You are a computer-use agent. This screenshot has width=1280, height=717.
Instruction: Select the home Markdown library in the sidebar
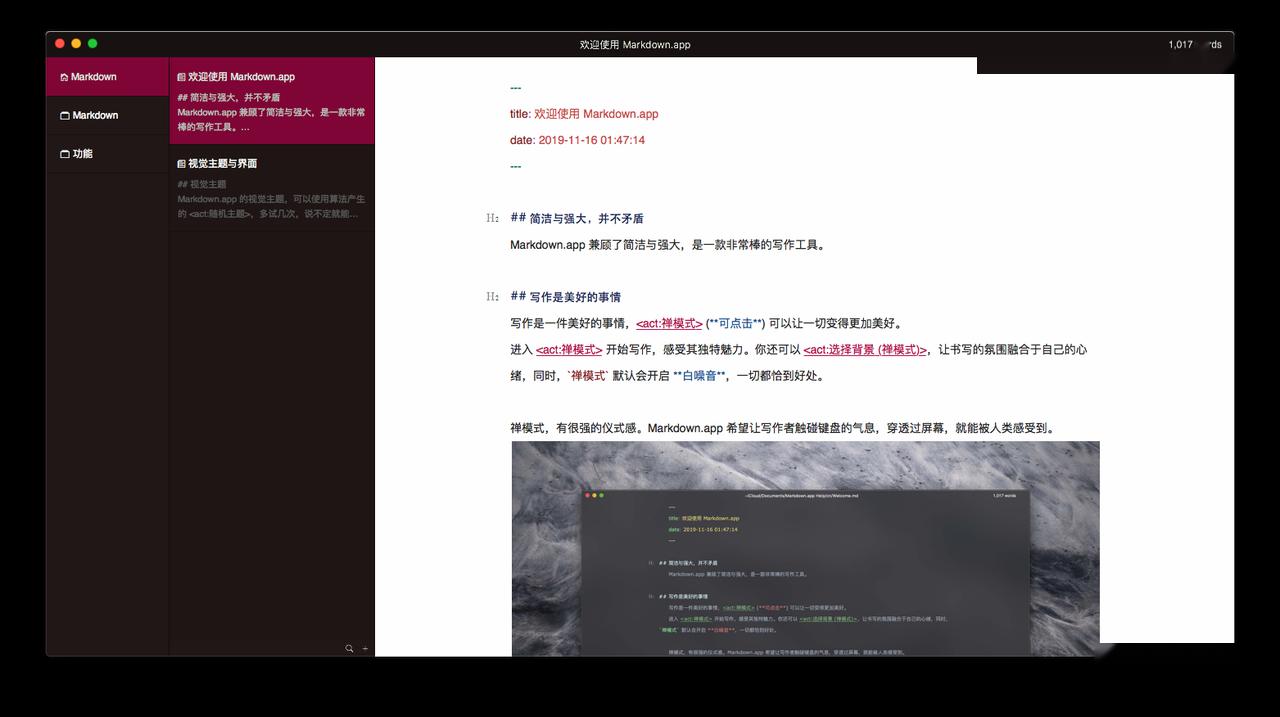tap(107, 77)
